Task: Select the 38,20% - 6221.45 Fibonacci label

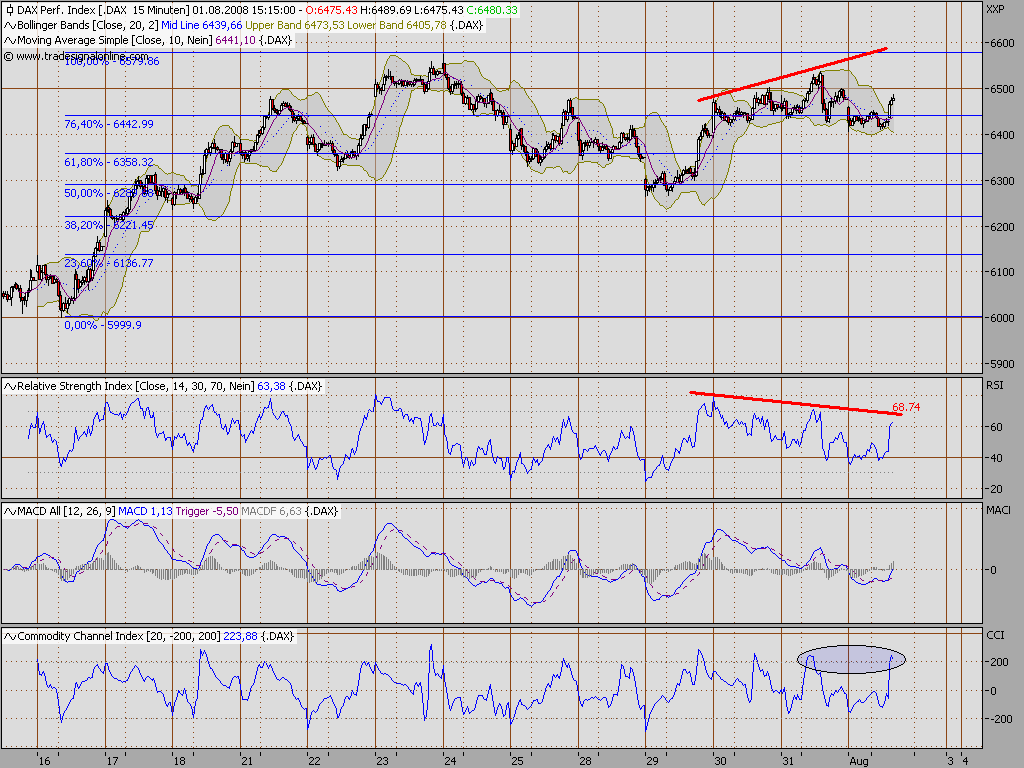Action: point(108,225)
